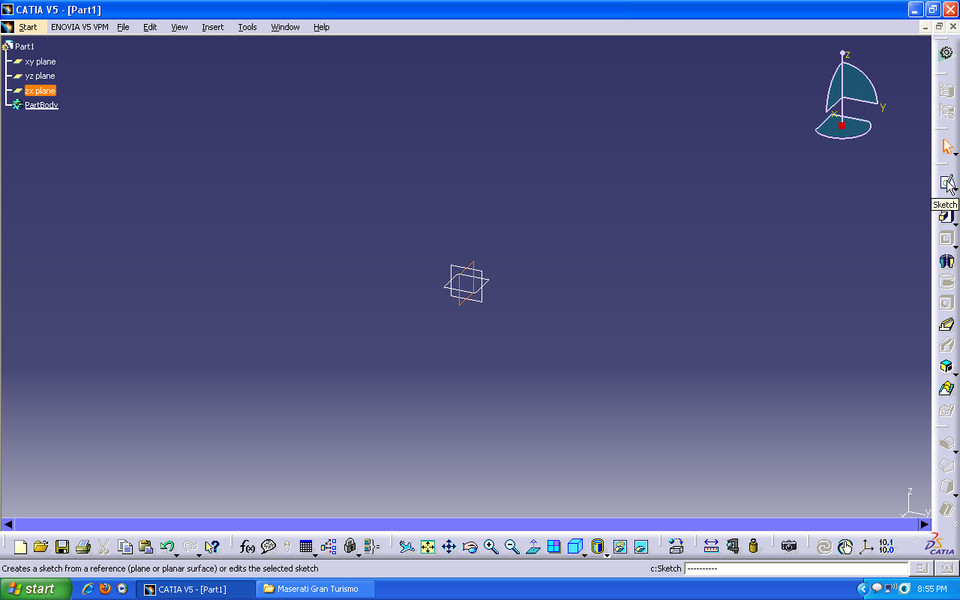Select the Fit All In view icon
The image size is (960, 600).
(x=427, y=547)
